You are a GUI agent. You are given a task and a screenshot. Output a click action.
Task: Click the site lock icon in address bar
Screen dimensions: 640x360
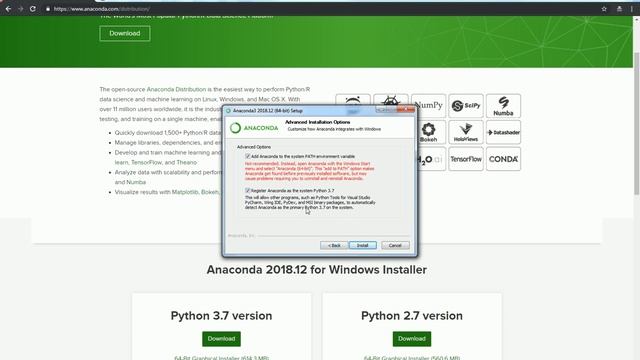tap(48, 9)
